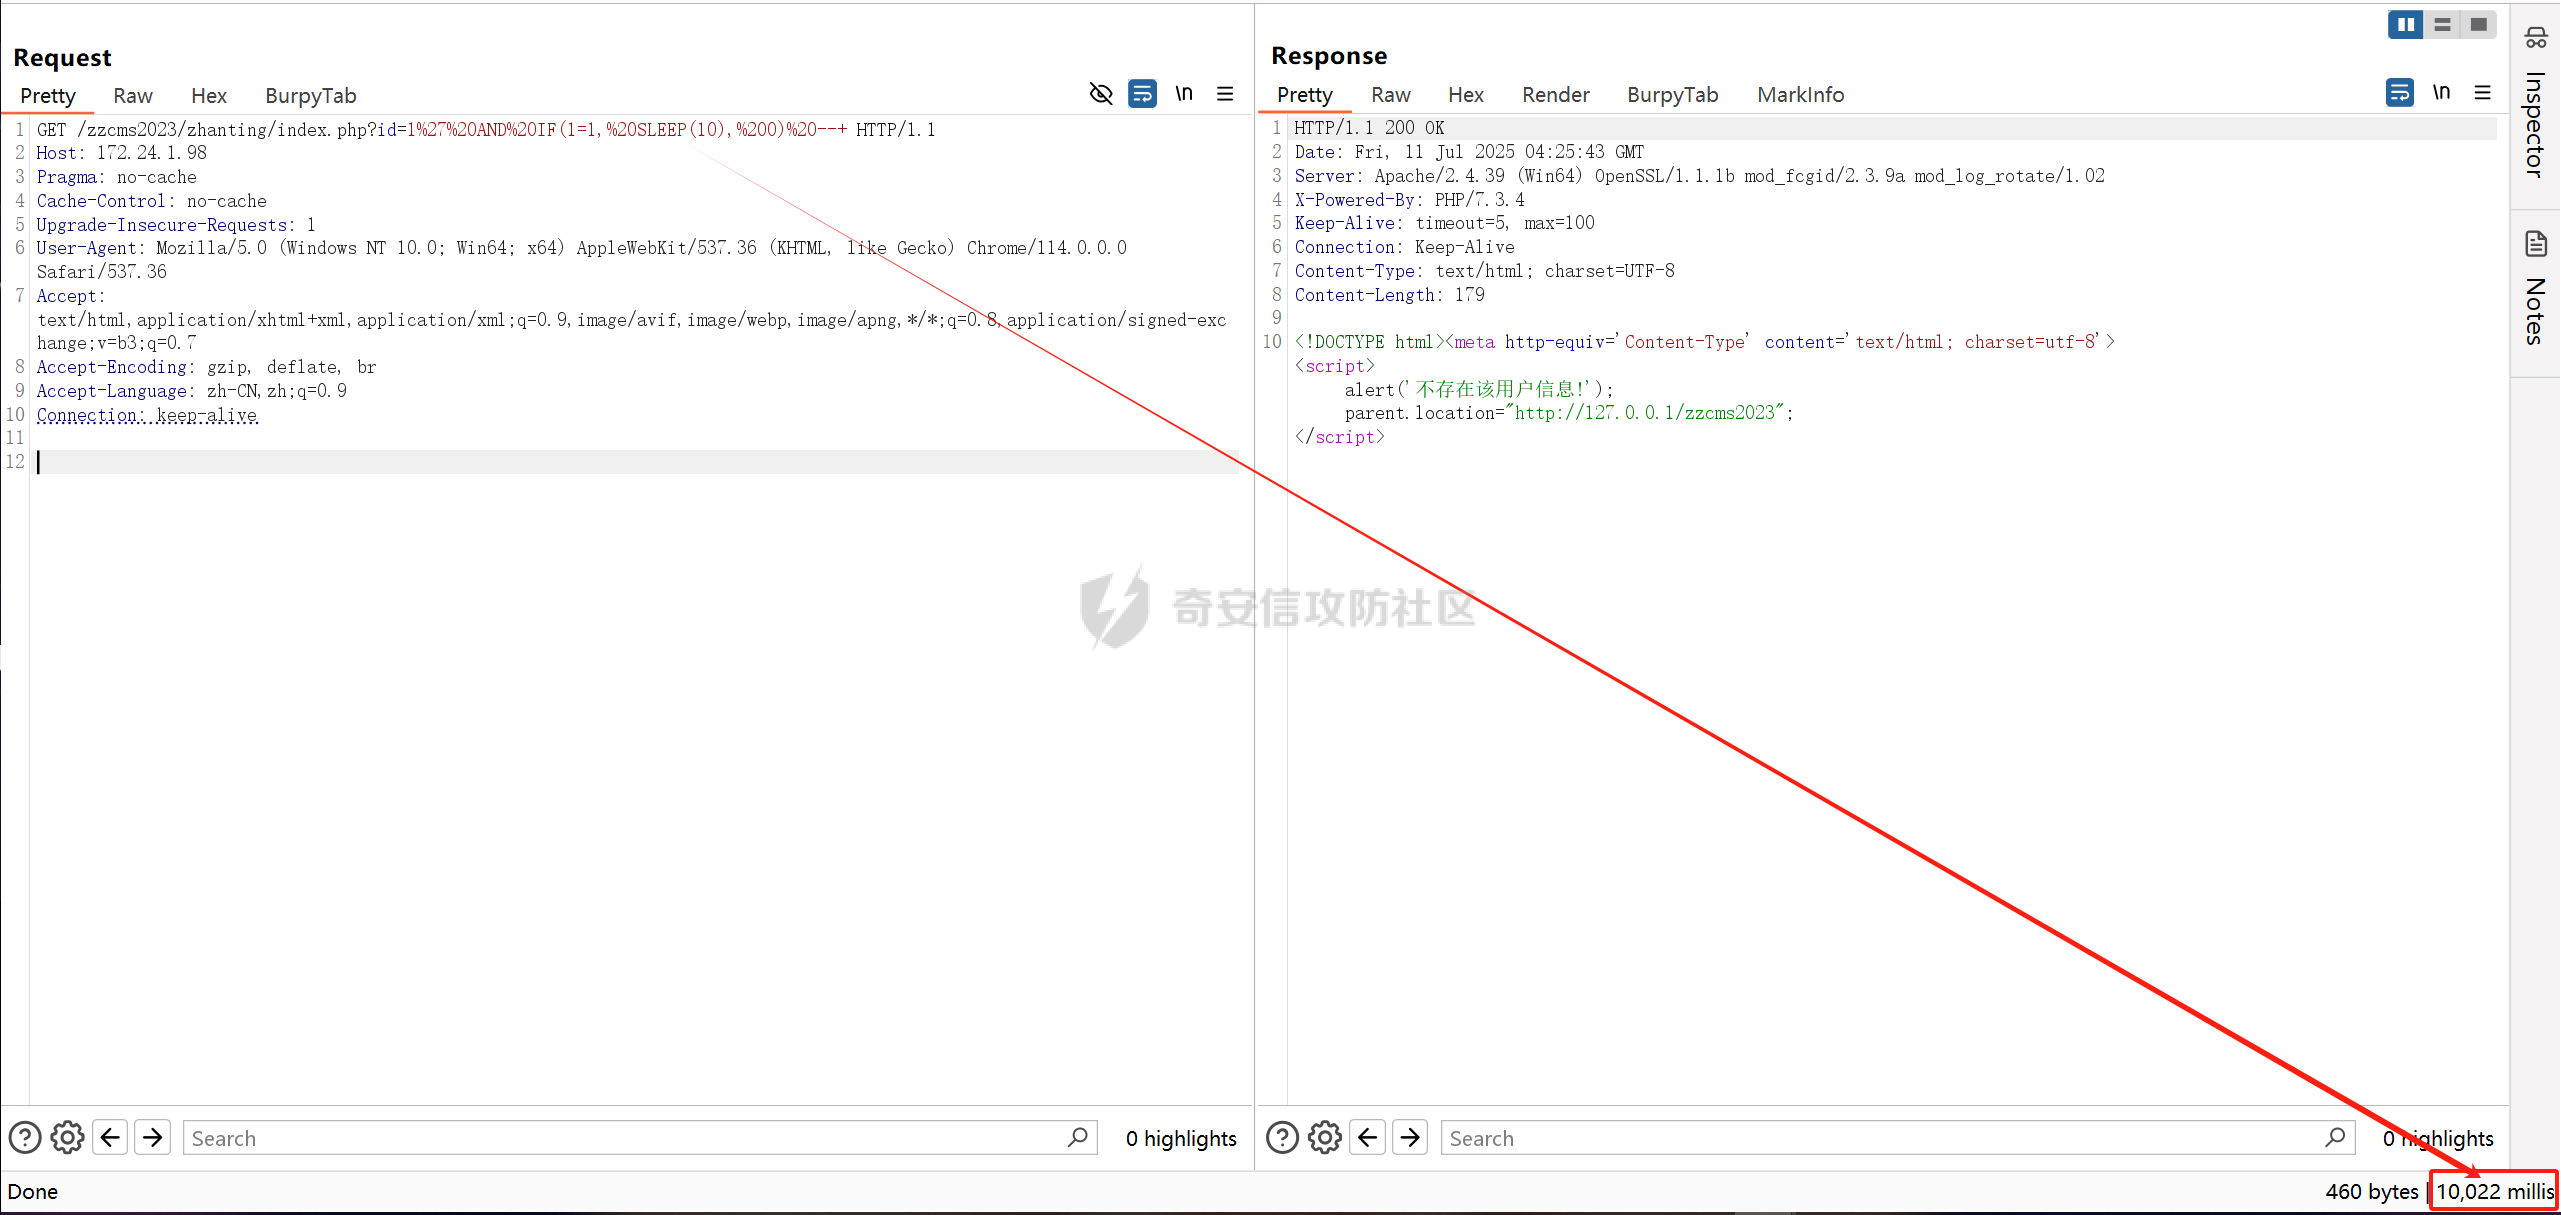Click the alert script line in response body
The image size is (2561, 1215).
click(x=1479, y=390)
